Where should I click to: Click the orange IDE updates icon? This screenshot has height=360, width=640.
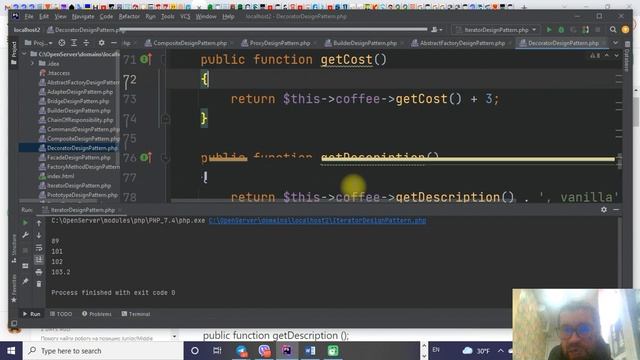click(625, 30)
